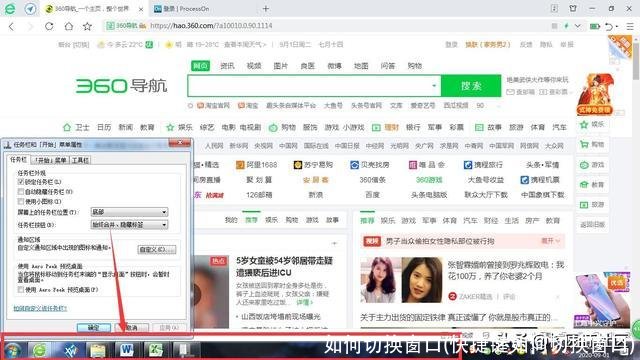The image size is (640, 360).
Task: Enable the 使用小图标 checkbox
Action: pos(21,201)
